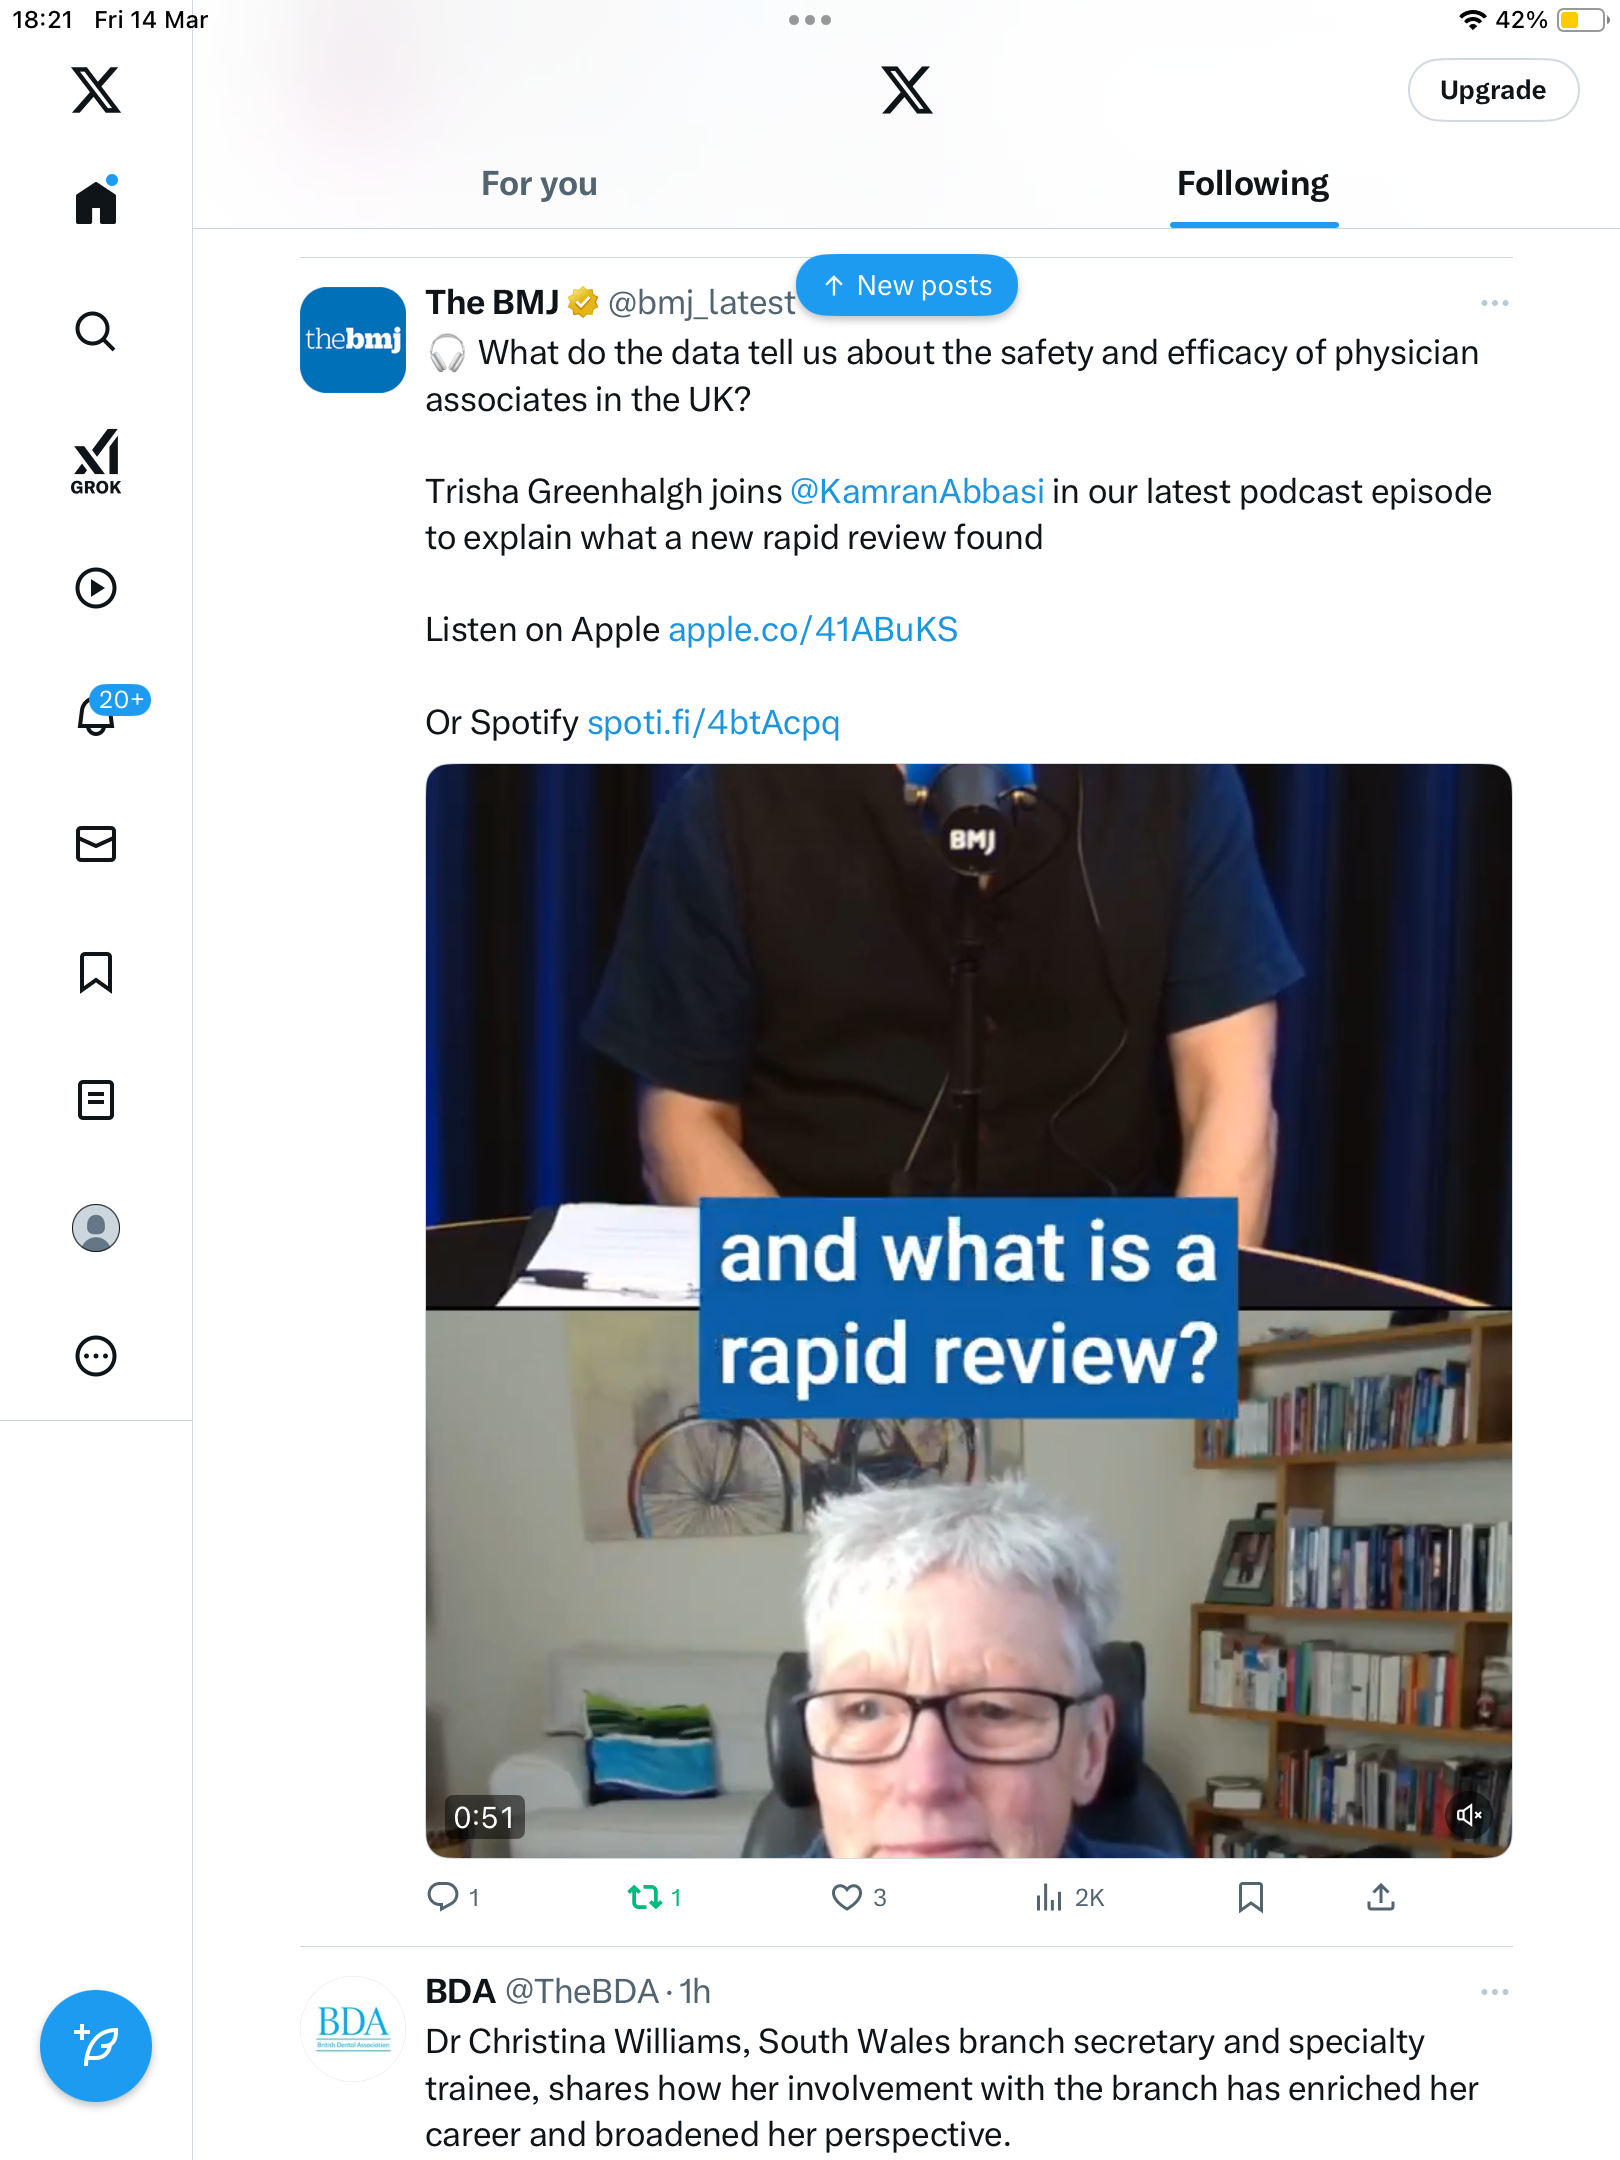Open the Lists icon in sidebar
The image size is (1620, 2160).
[96, 1100]
